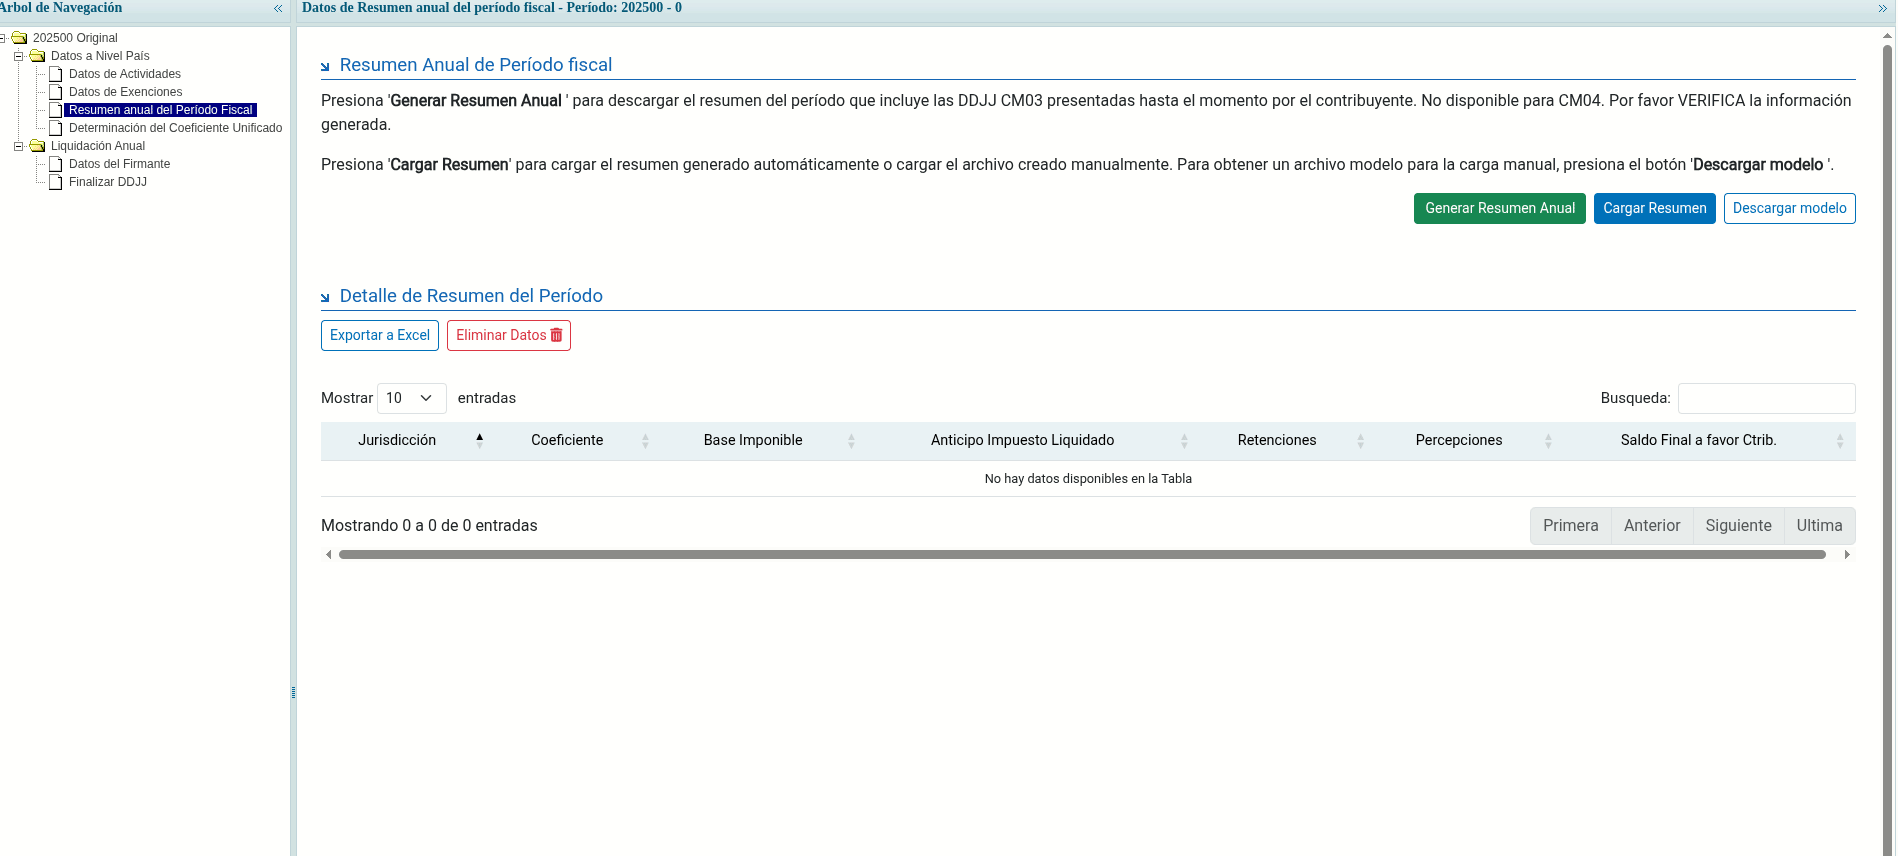Open the Mostrar entries count dropdown
The height and width of the screenshot is (856, 1898).
point(411,398)
